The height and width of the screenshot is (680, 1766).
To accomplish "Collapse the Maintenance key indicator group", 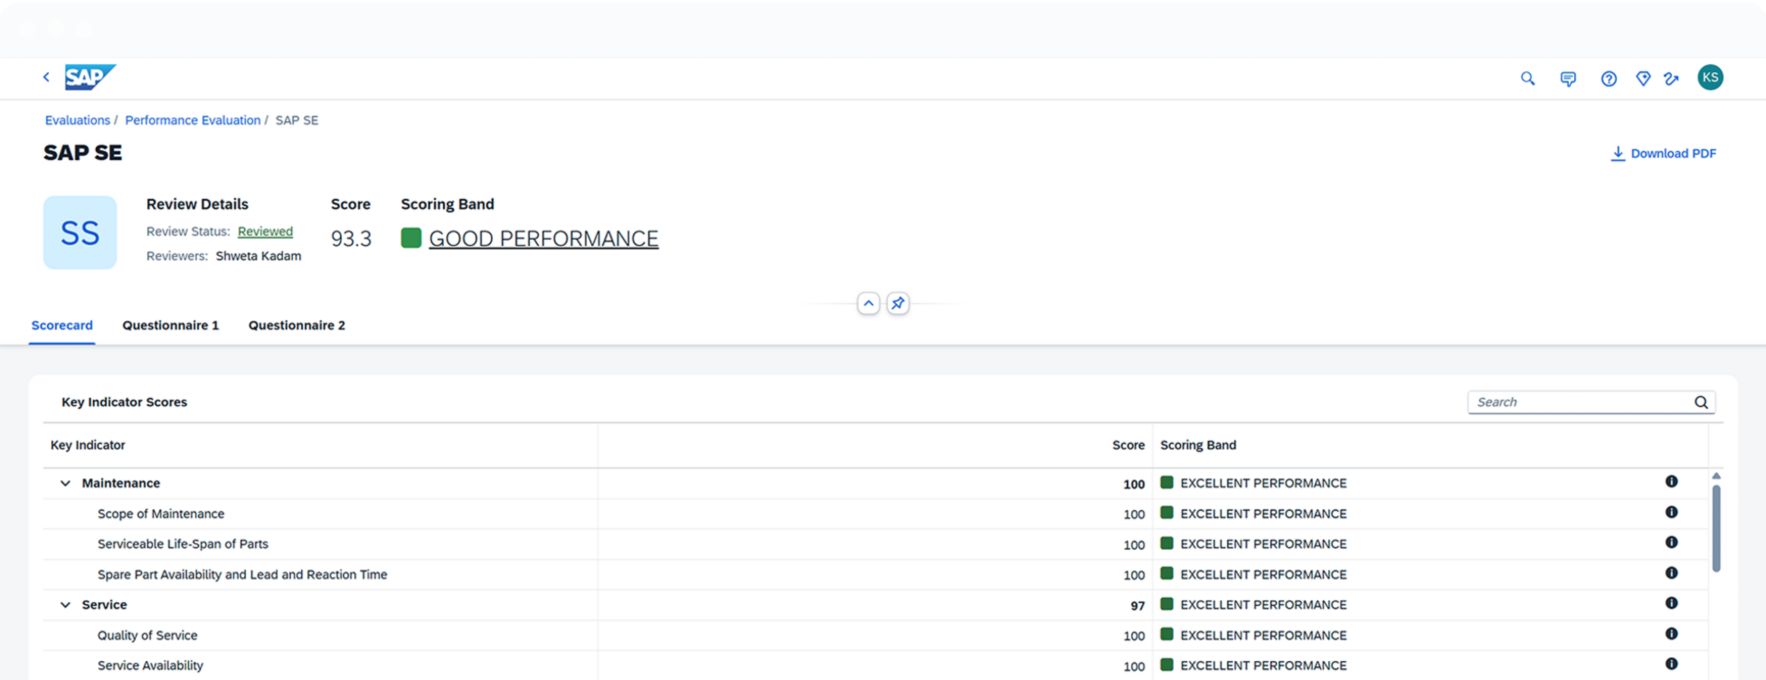I will click(65, 483).
